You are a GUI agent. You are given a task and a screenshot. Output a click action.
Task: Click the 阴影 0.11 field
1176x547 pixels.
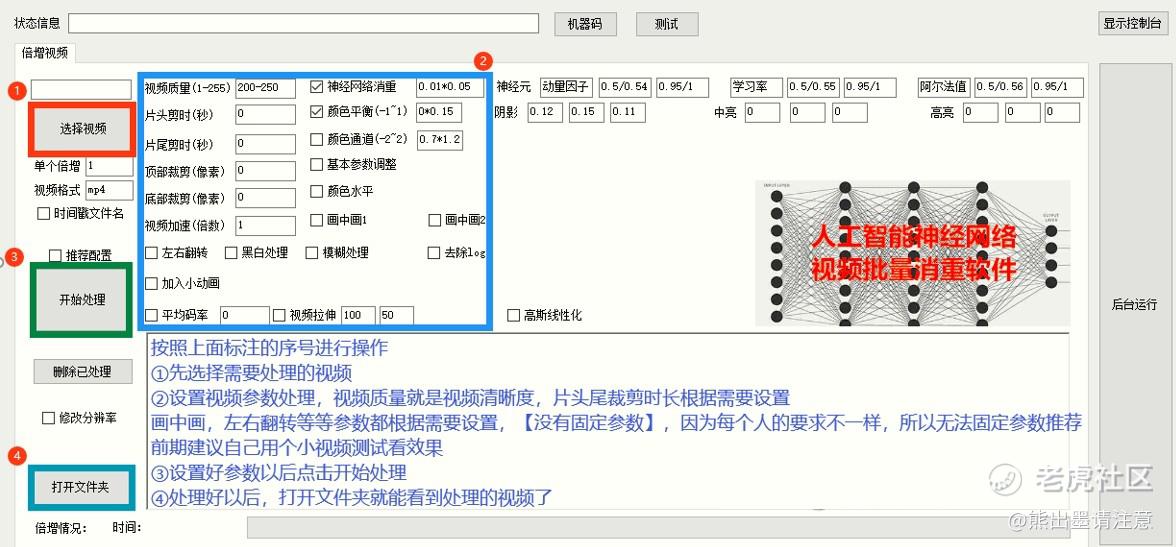628,113
